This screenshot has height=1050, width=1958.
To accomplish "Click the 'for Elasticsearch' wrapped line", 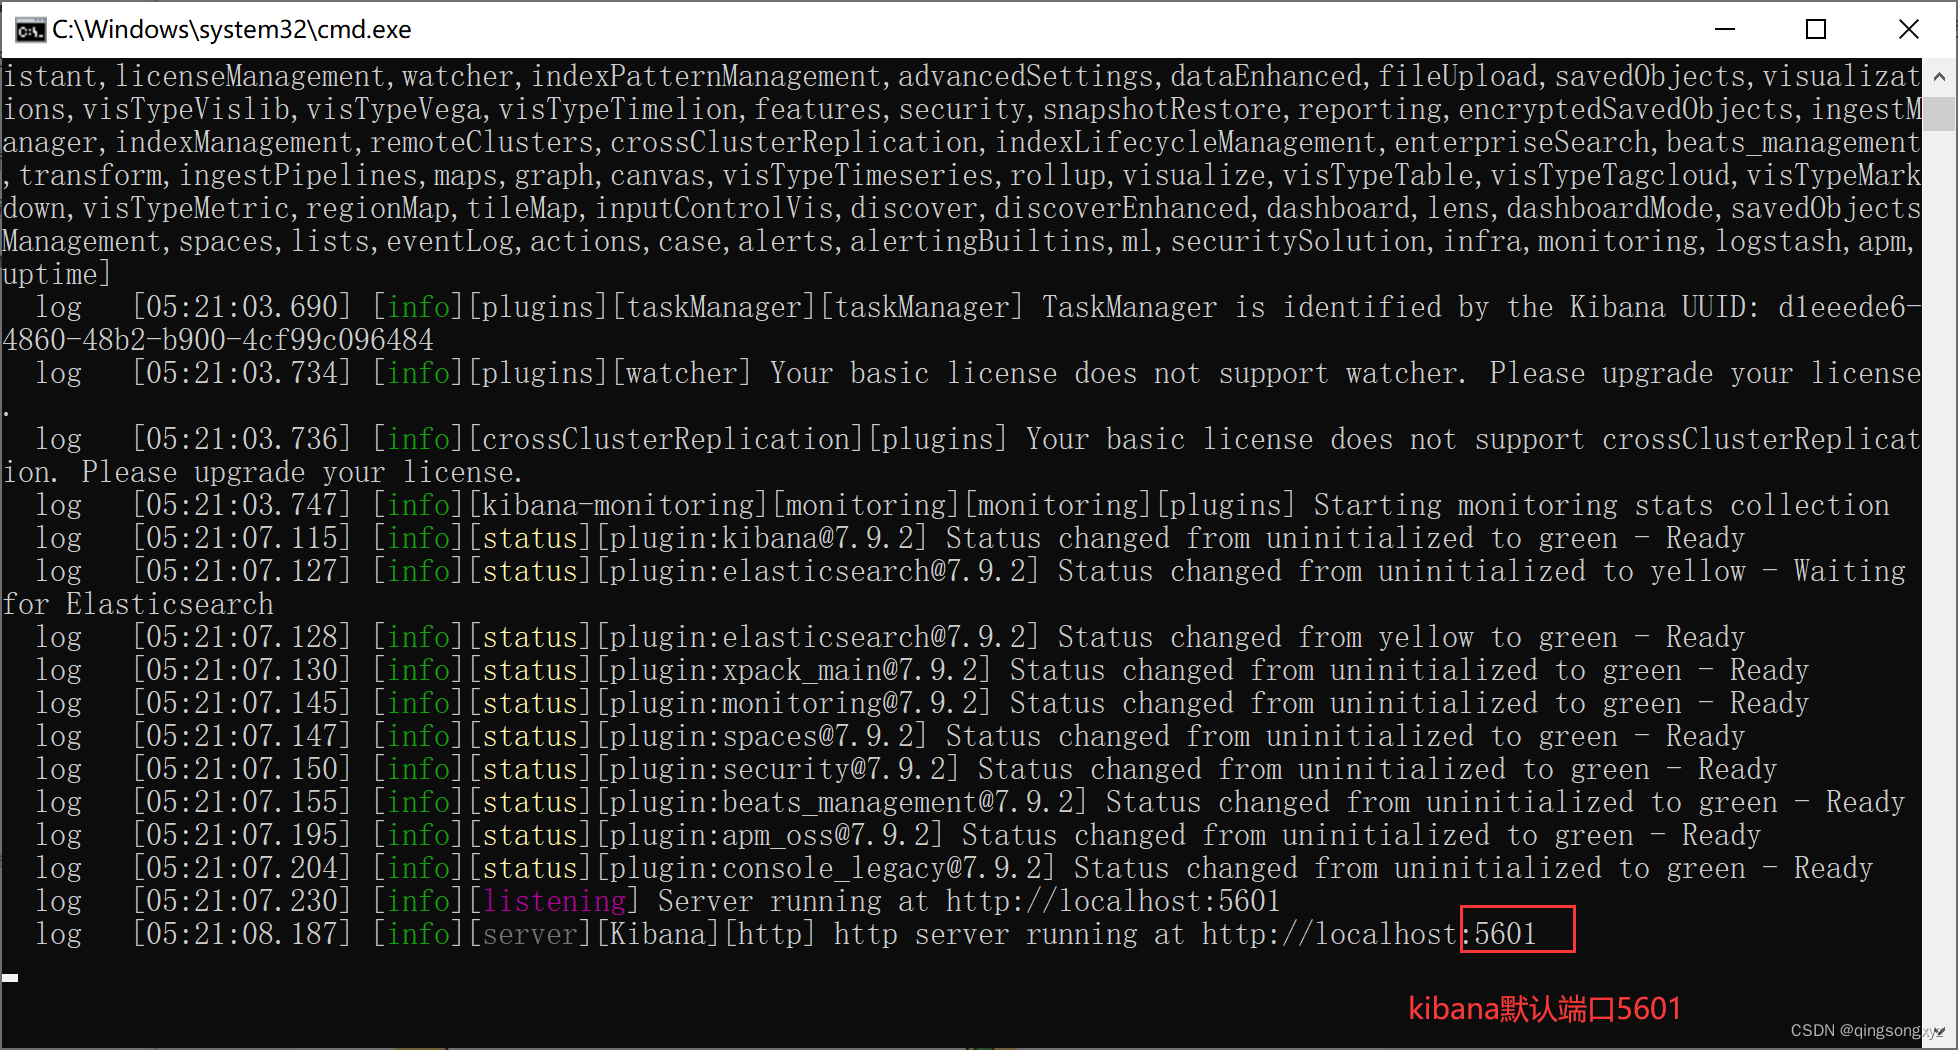I will pos(138,604).
